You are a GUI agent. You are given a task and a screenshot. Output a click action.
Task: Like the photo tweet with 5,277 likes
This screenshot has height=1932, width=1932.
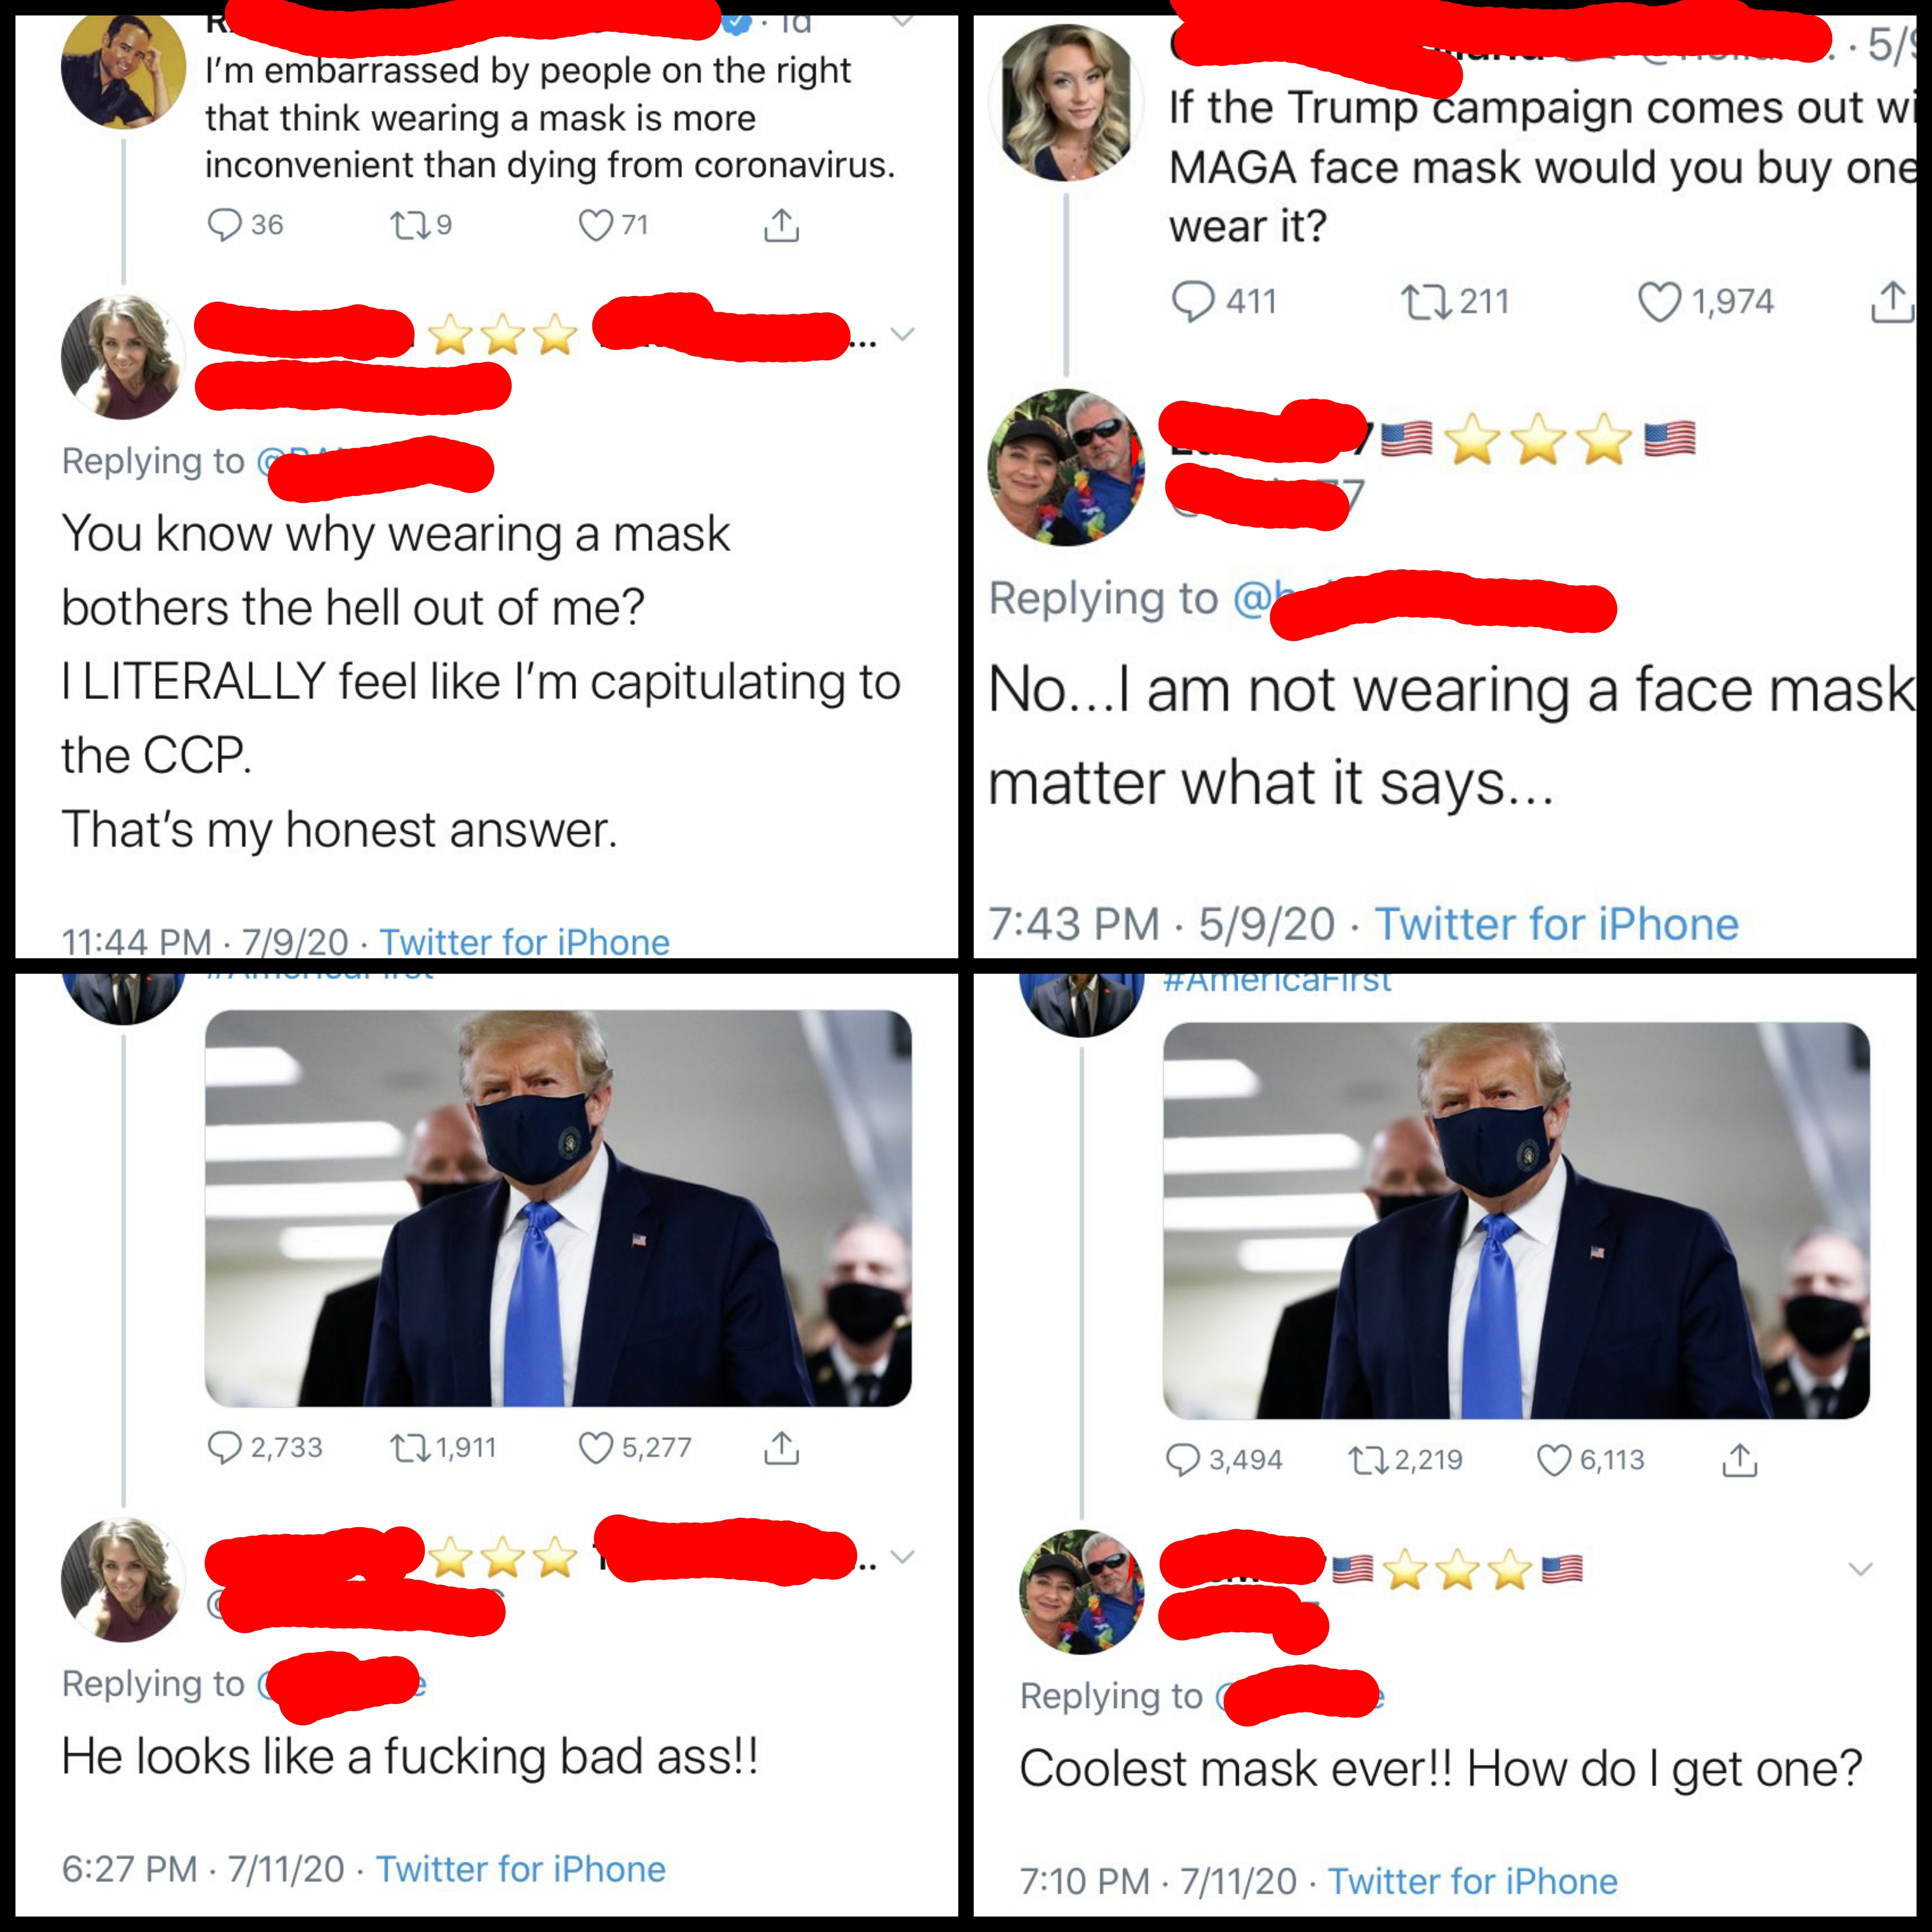[x=596, y=1448]
